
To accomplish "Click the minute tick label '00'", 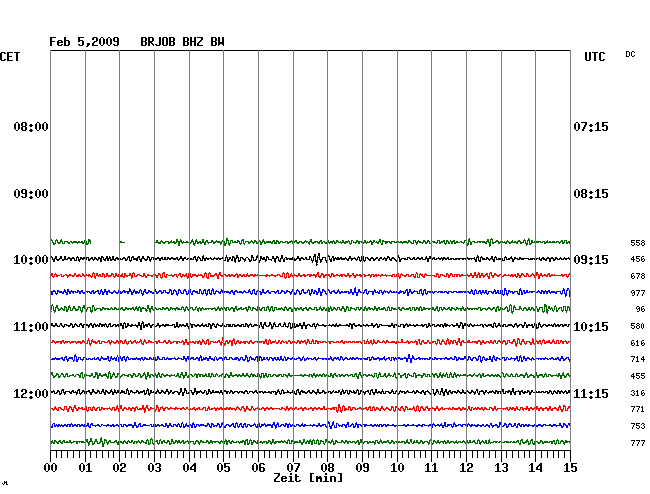I will (x=51, y=468).
